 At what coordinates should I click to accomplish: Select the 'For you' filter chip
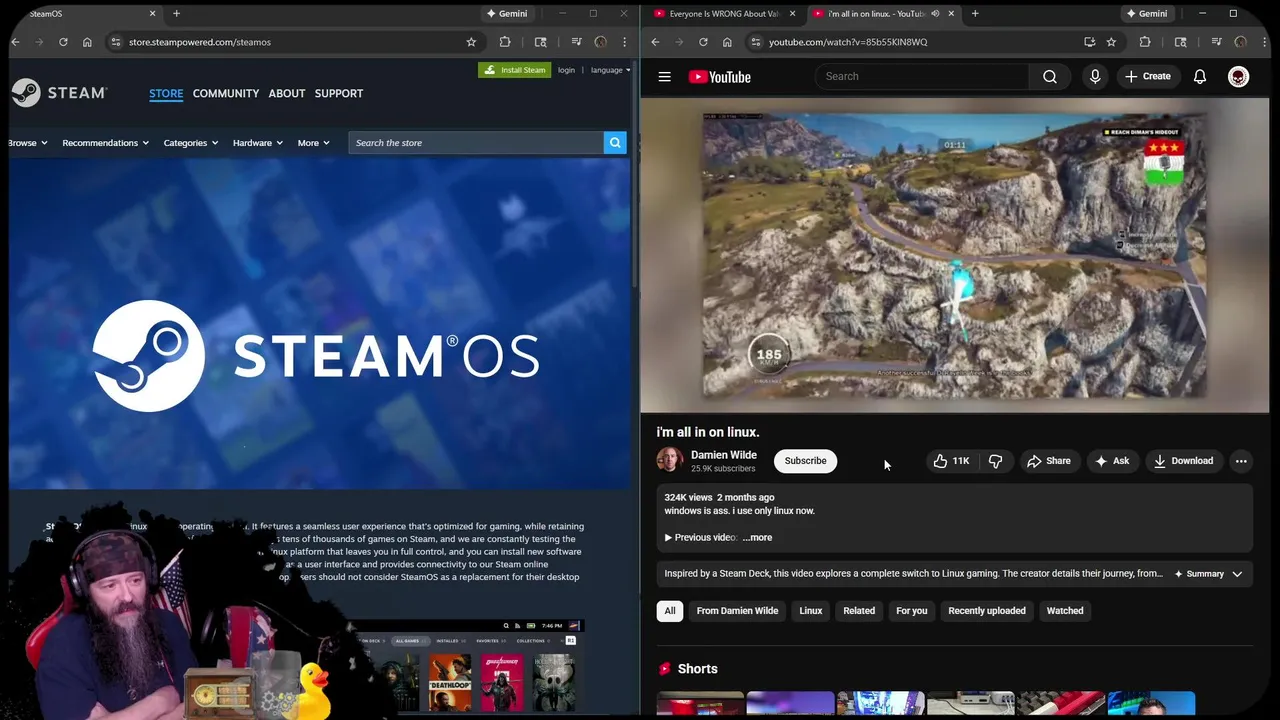912,611
